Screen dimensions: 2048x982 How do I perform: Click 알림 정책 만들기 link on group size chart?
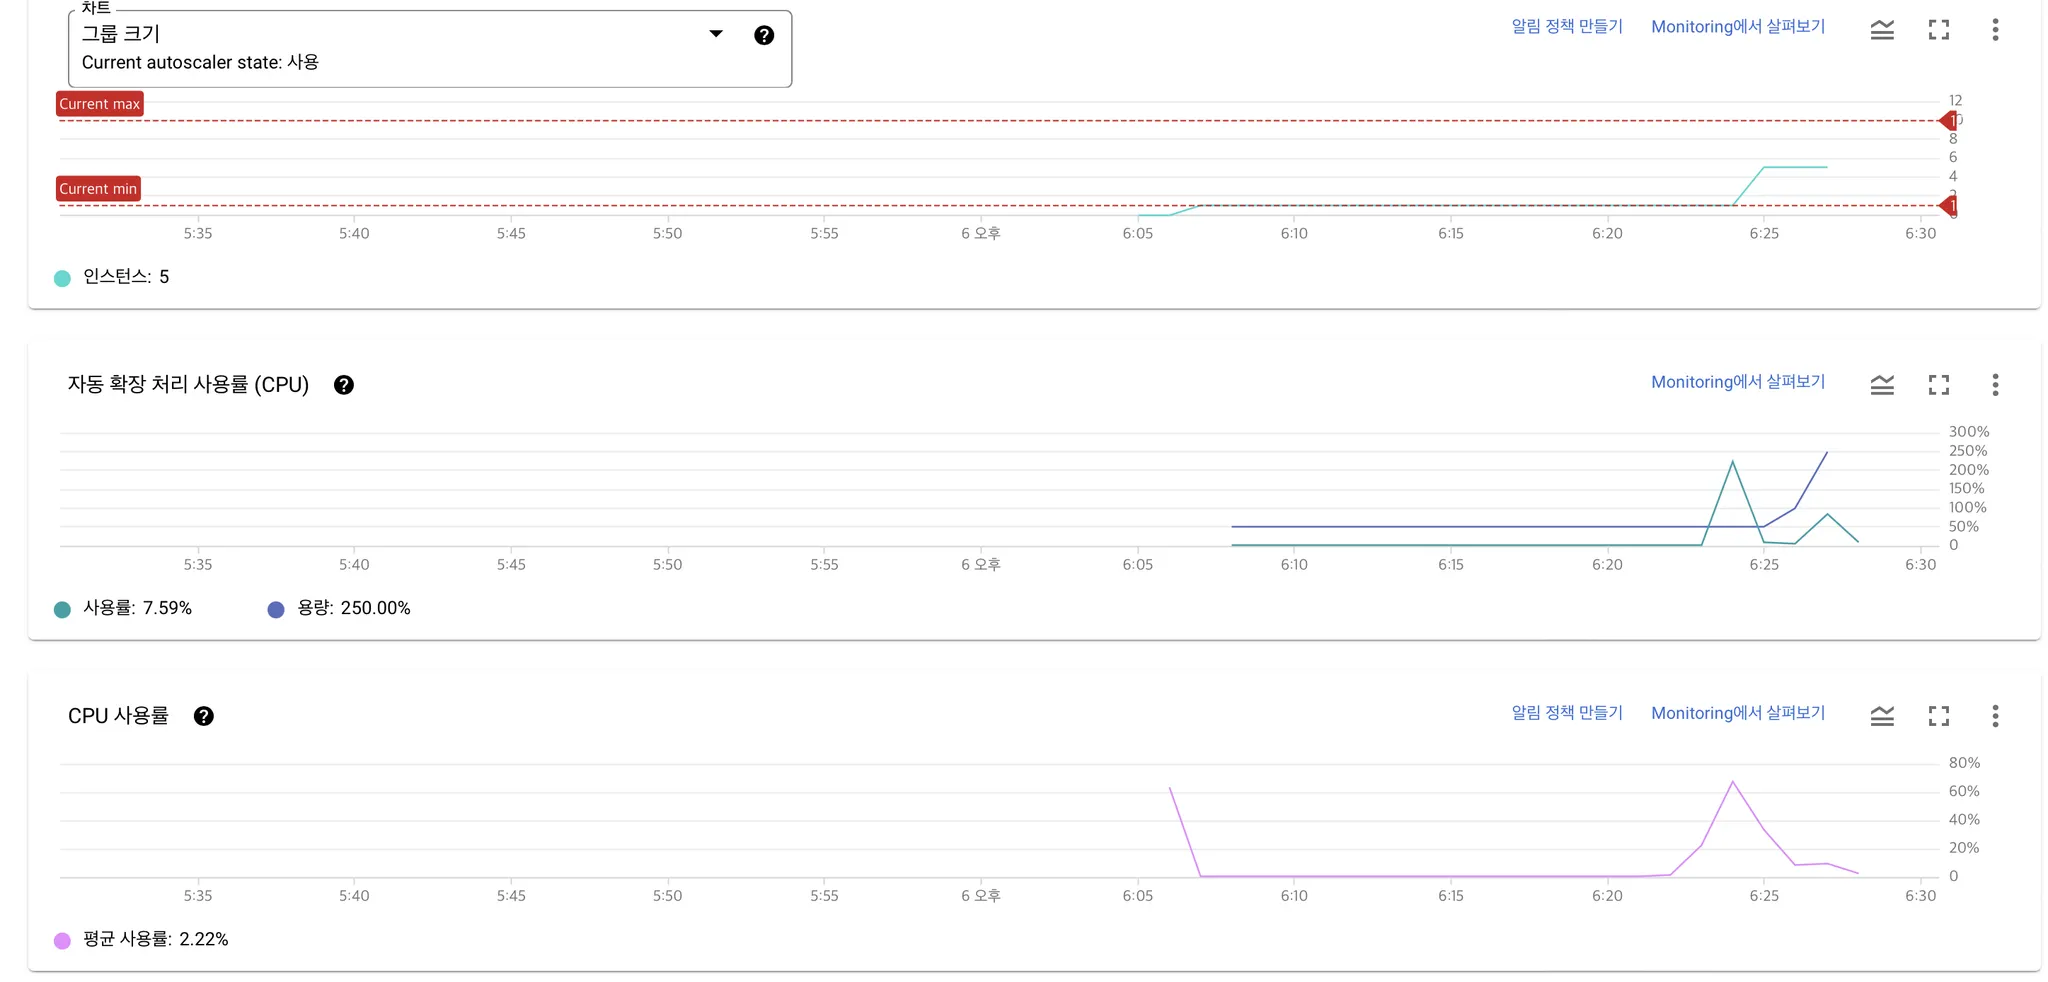pos(1567,27)
